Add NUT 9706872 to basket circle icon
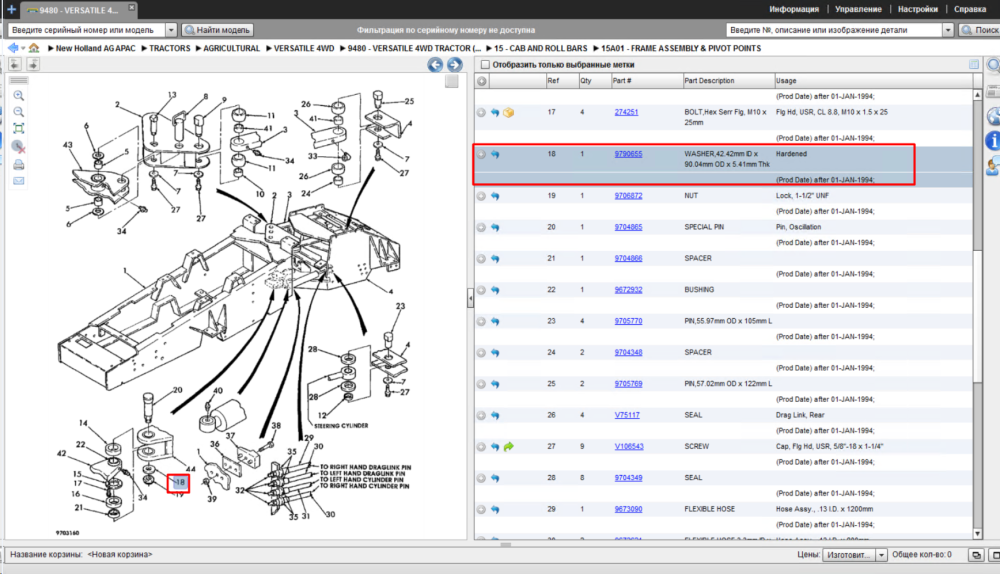 pos(482,196)
